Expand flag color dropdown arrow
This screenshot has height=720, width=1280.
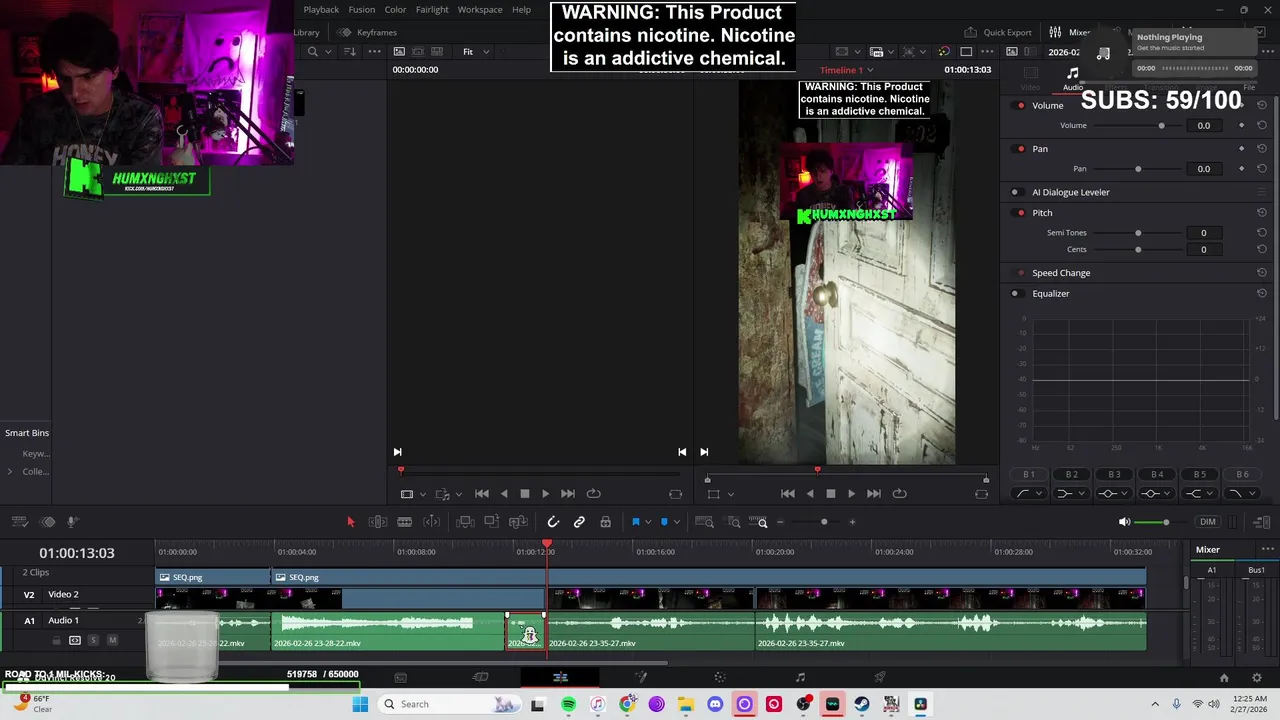[x=648, y=522]
